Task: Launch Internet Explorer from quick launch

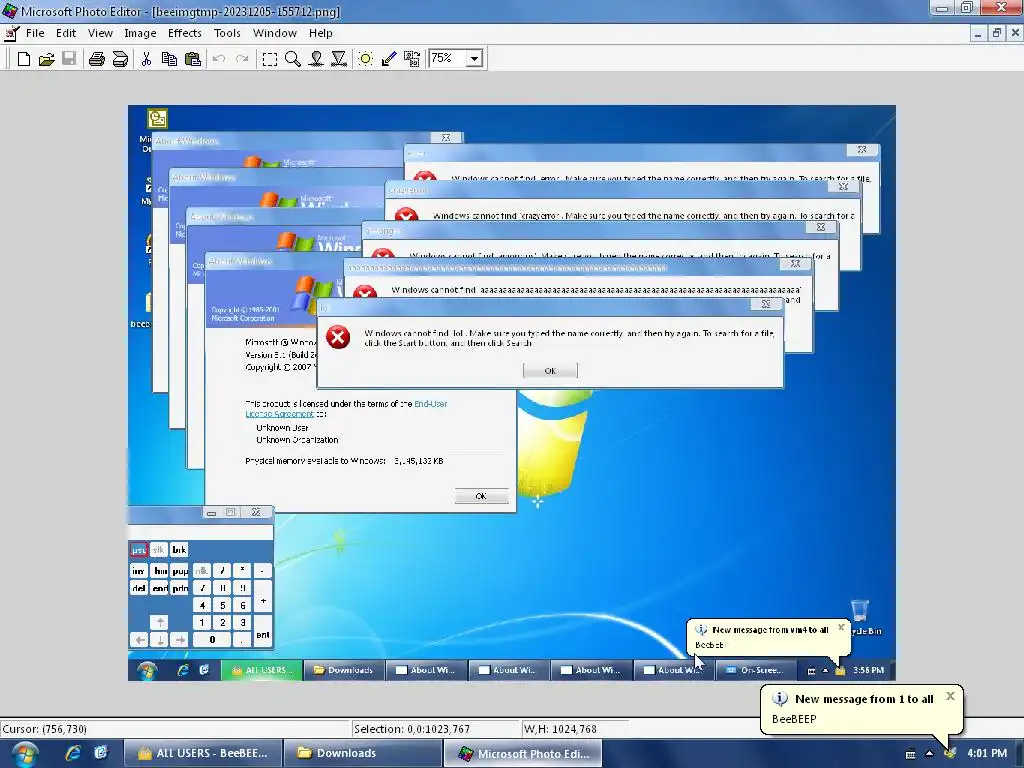Action: tap(72, 753)
